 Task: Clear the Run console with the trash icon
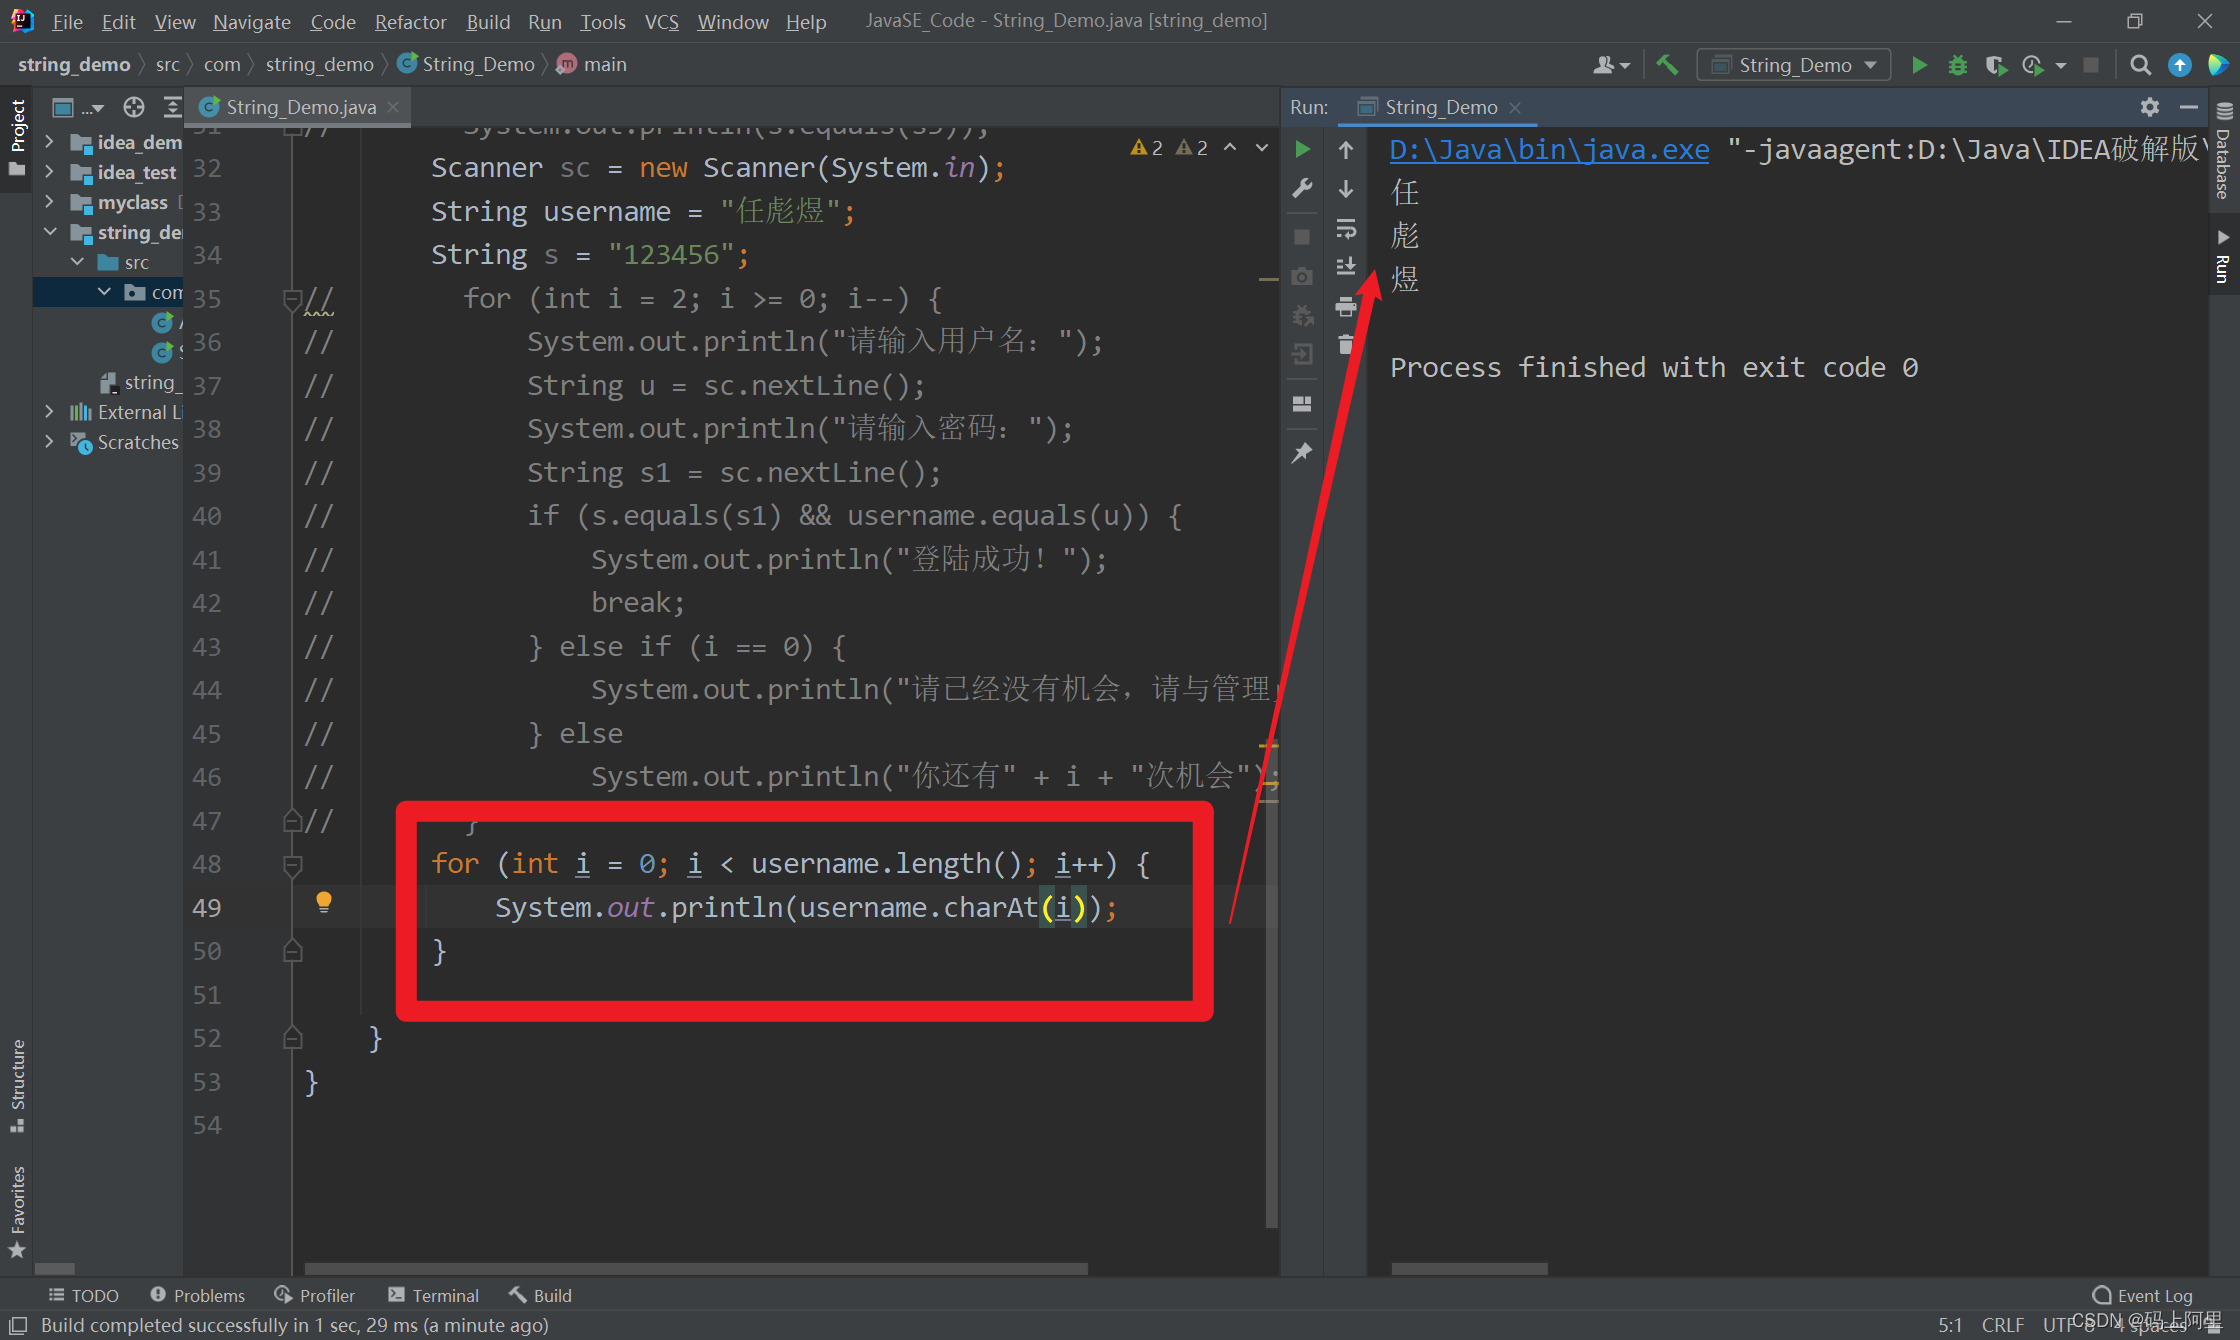click(1347, 345)
